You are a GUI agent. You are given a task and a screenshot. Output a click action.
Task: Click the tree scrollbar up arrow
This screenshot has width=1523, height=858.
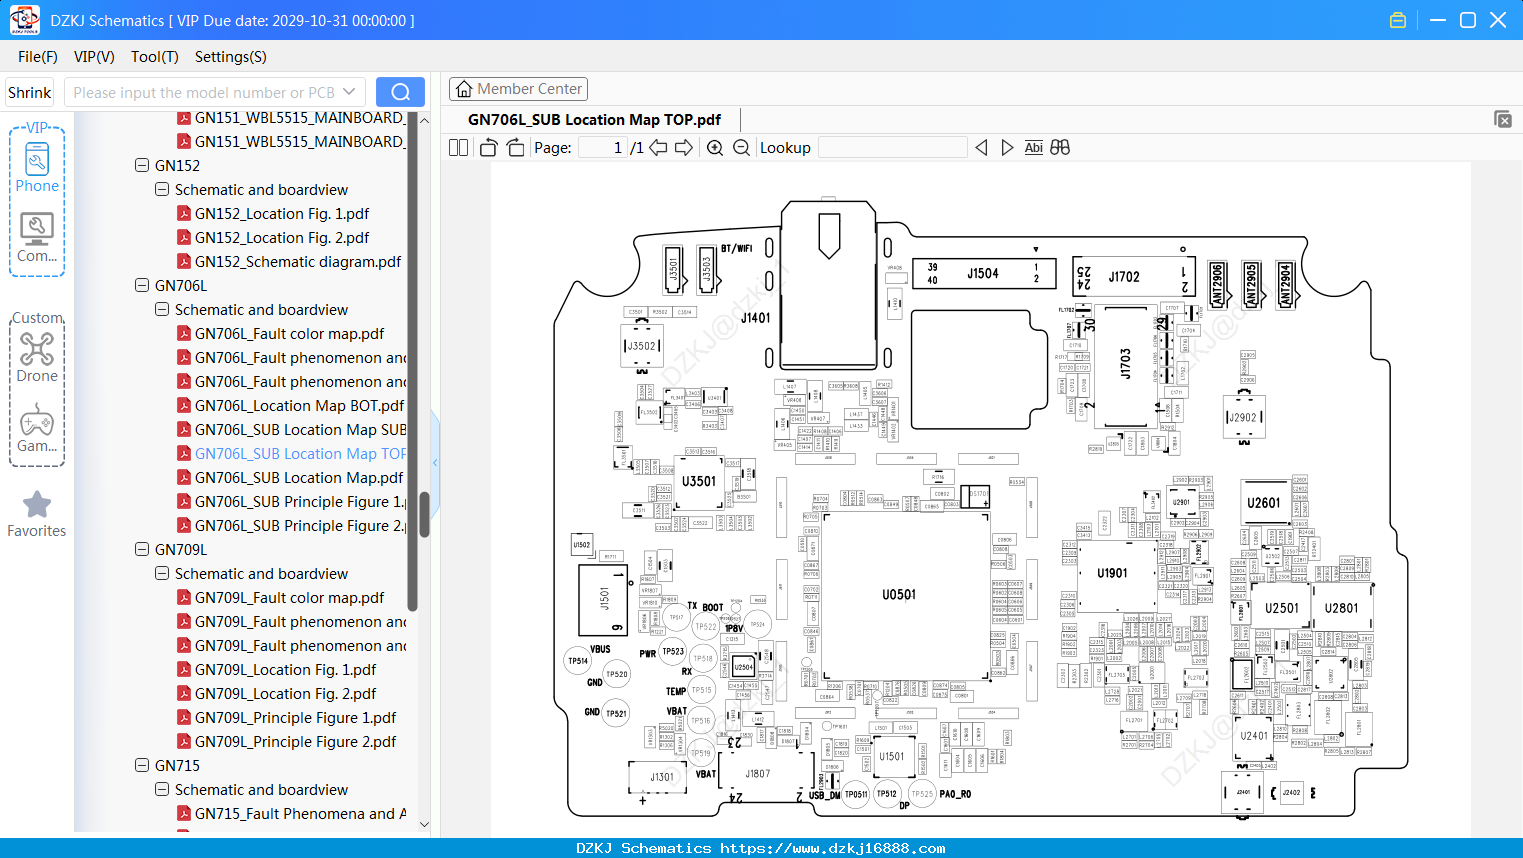point(424,120)
